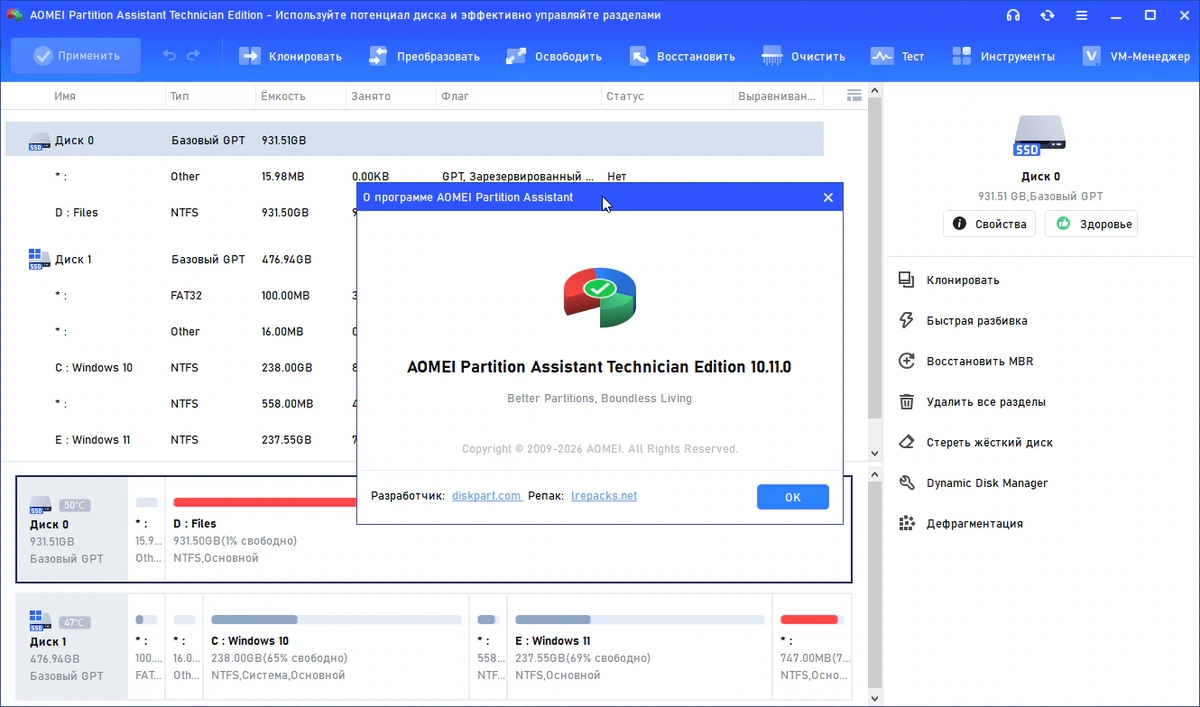Click the column view options icon
Screen dimensions: 1200x707
click(854, 96)
